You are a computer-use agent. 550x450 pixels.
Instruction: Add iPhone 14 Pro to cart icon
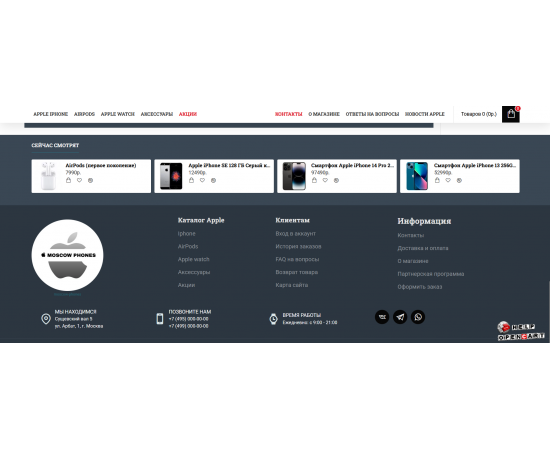pos(314,180)
